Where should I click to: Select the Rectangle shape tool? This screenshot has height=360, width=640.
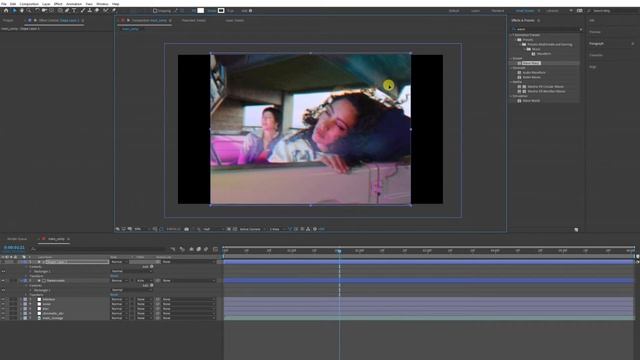[x=60, y=11]
